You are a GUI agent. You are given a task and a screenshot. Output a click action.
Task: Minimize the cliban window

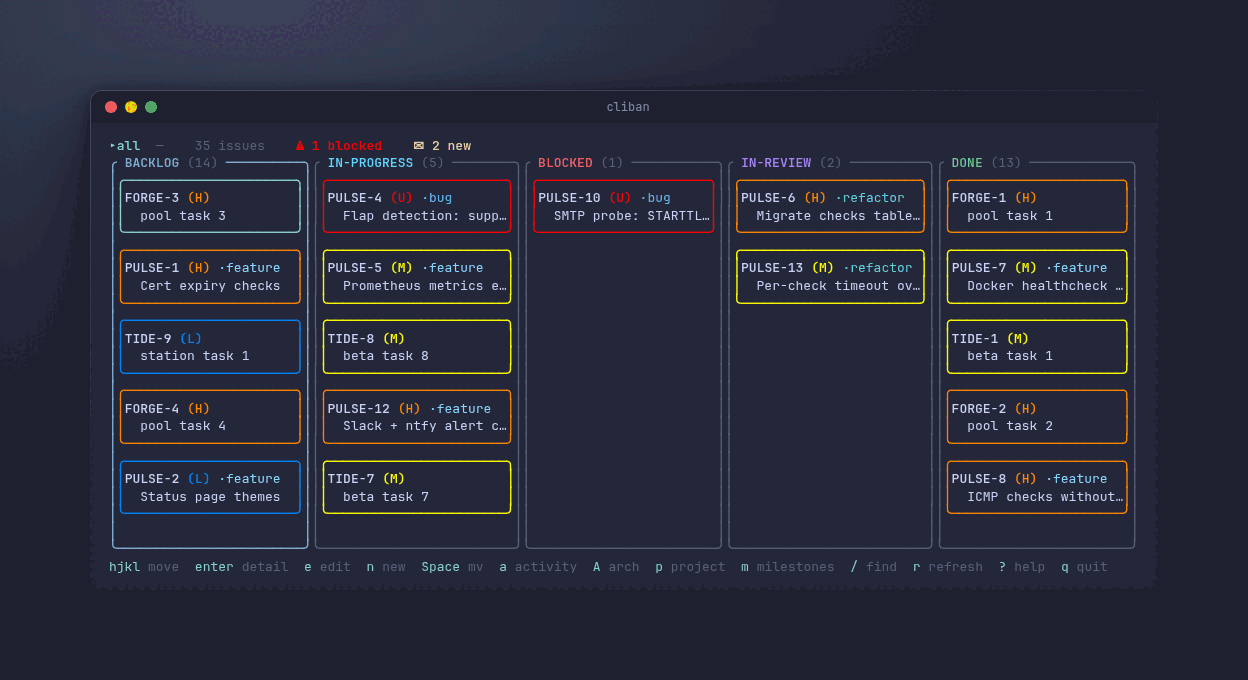[131, 107]
